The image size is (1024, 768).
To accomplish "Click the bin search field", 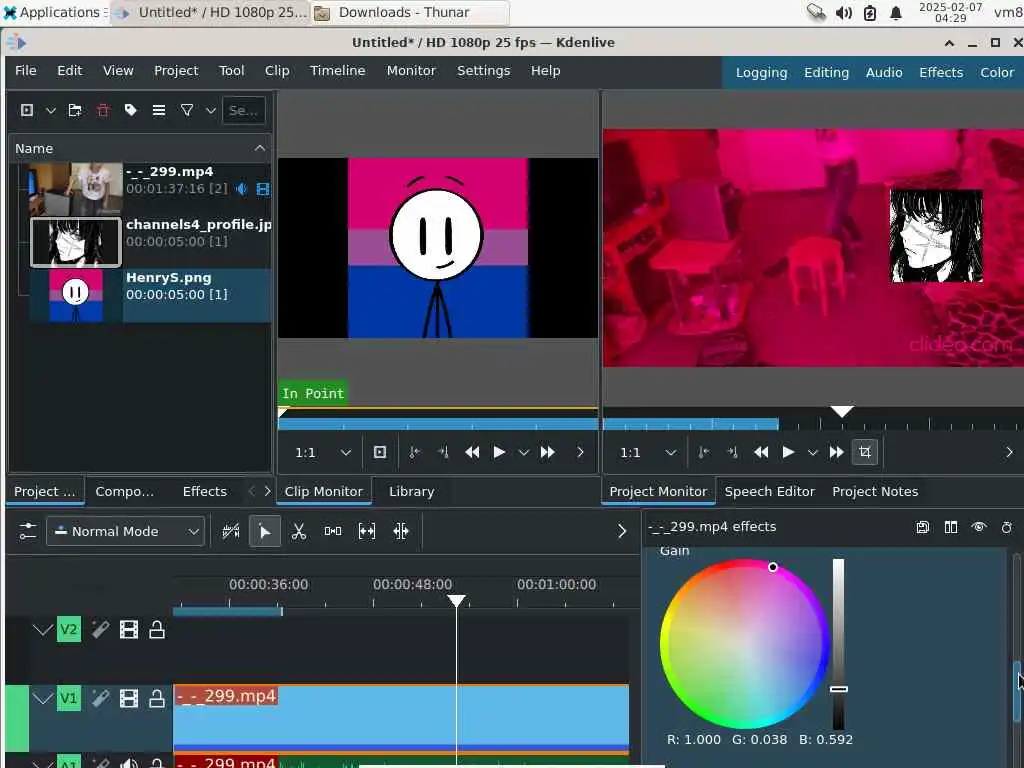I will tap(244, 110).
